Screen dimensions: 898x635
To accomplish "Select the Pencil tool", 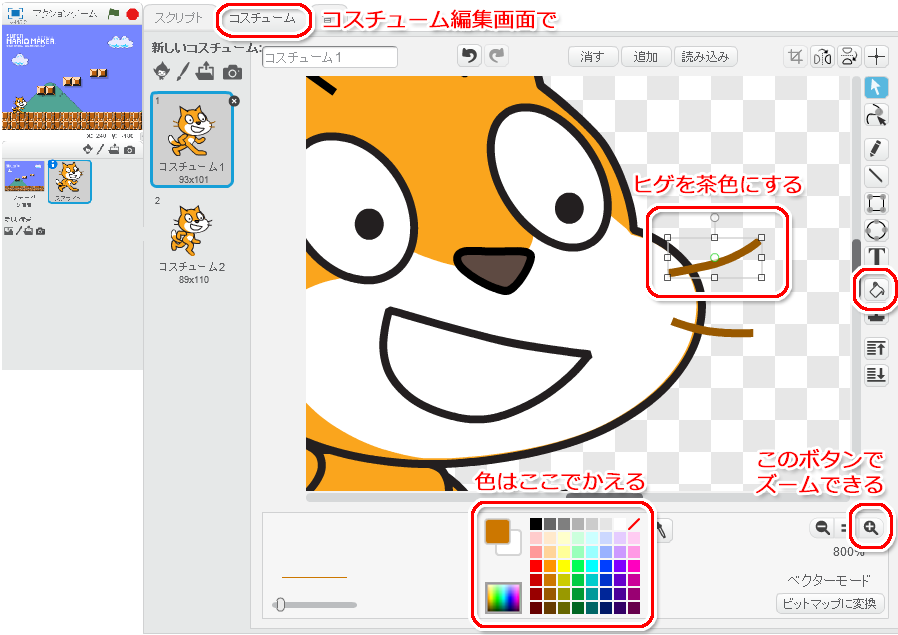I will pos(876,149).
